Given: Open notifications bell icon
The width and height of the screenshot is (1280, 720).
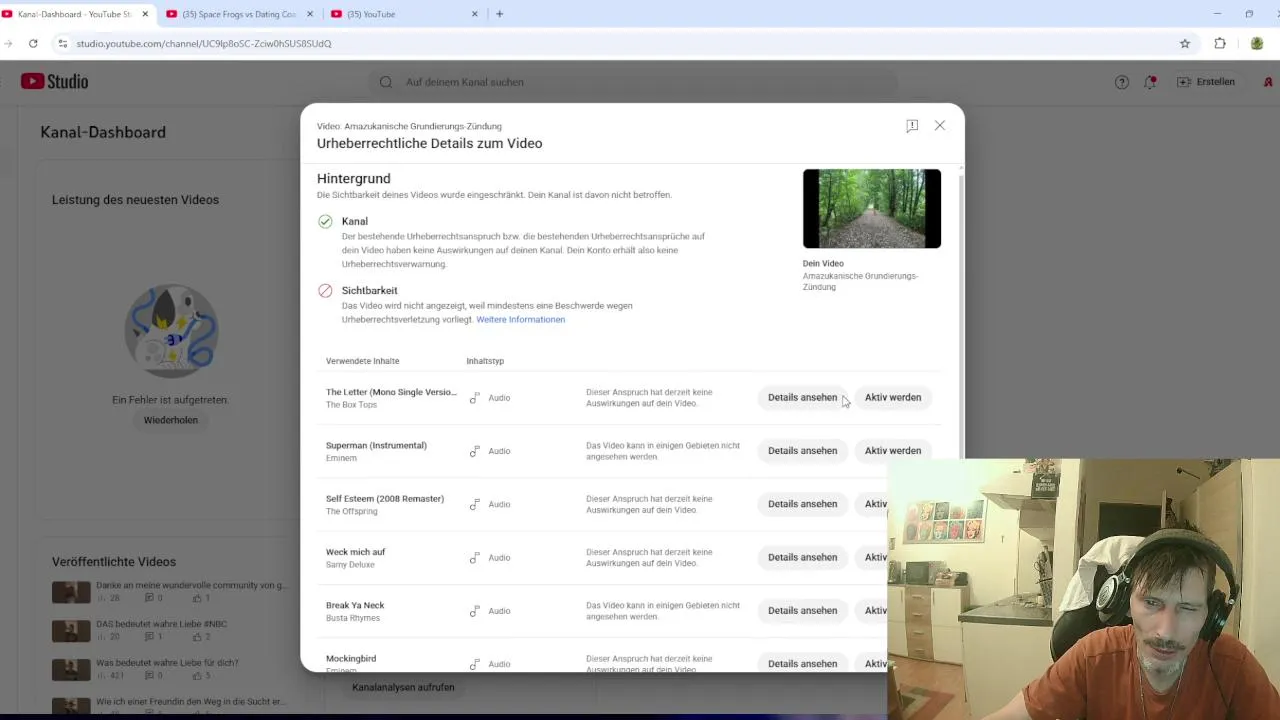Looking at the screenshot, I should (1150, 82).
